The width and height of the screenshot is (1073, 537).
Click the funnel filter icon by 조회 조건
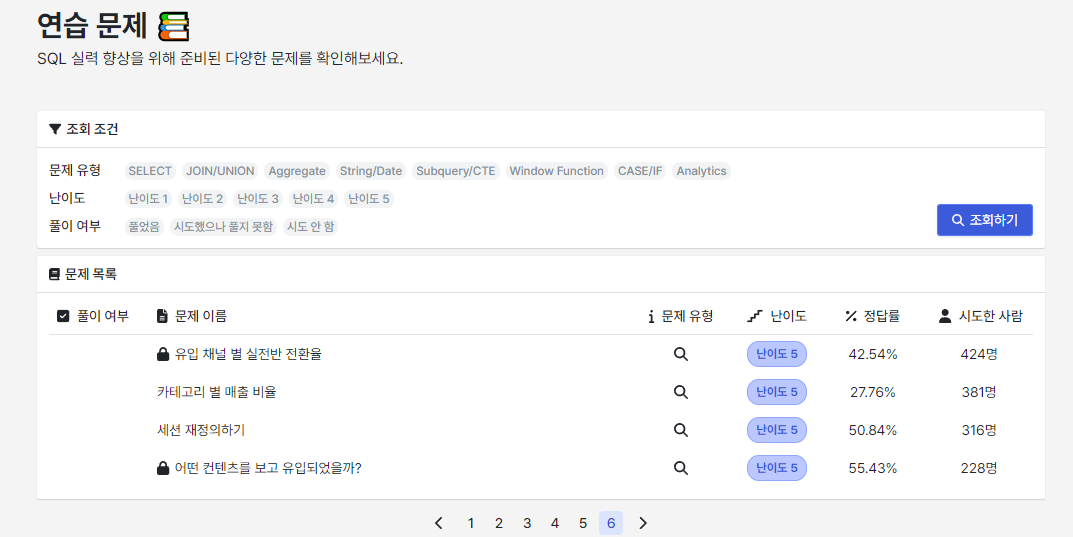tap(55, 129)
